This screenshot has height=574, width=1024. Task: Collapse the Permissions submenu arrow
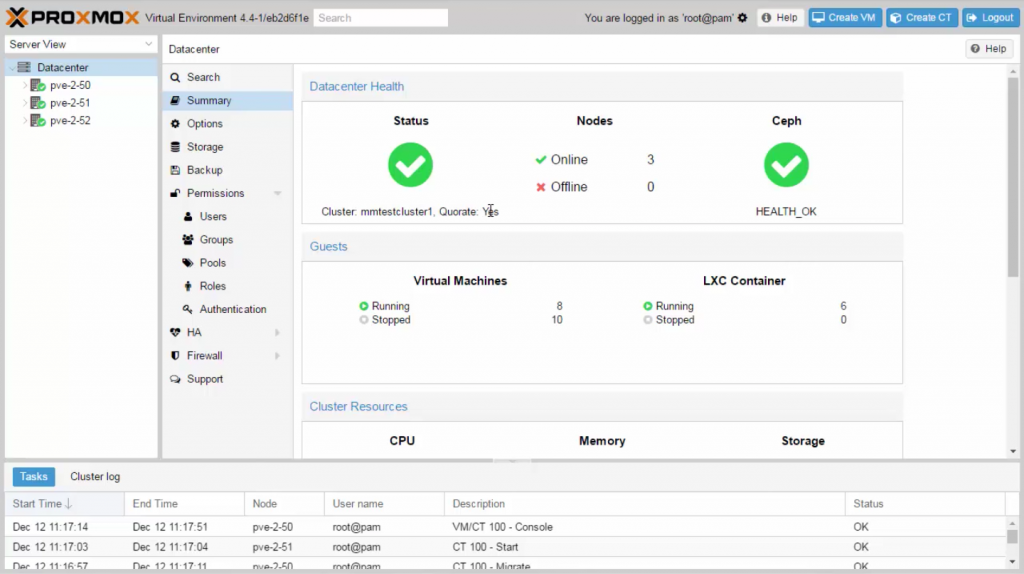pyautogui.click(x=277, y=193)
